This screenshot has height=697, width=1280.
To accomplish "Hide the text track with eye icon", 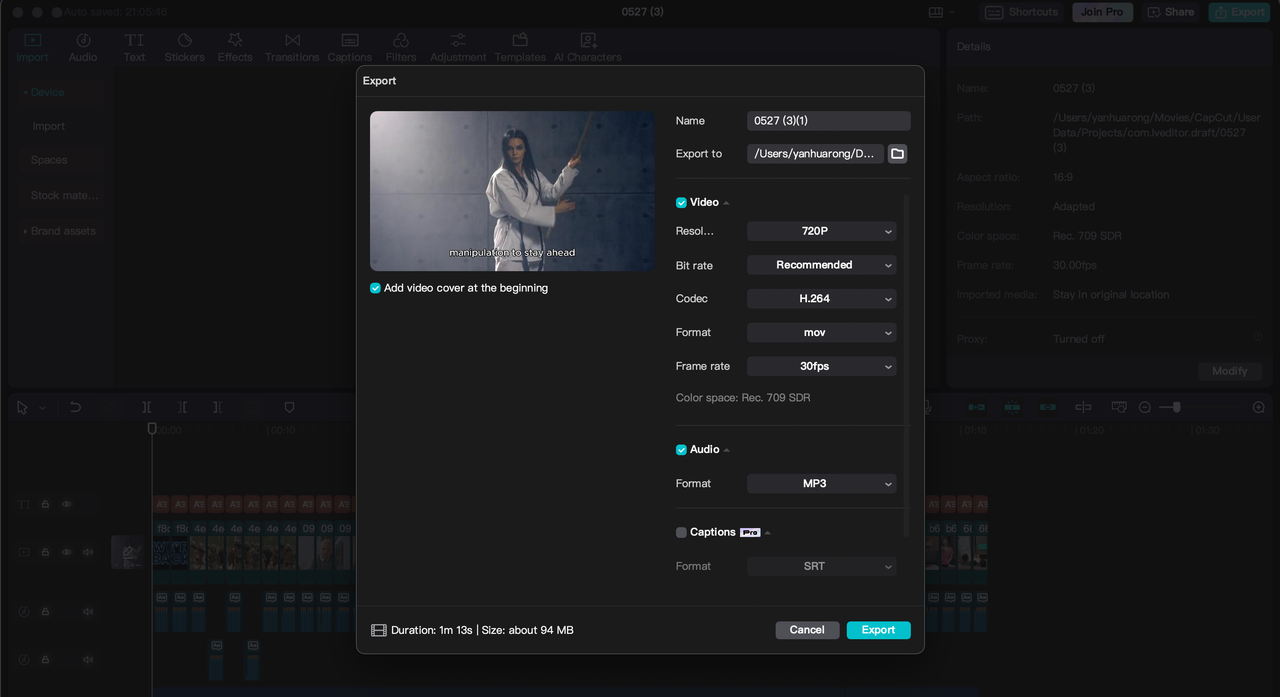I will [67, 505].
